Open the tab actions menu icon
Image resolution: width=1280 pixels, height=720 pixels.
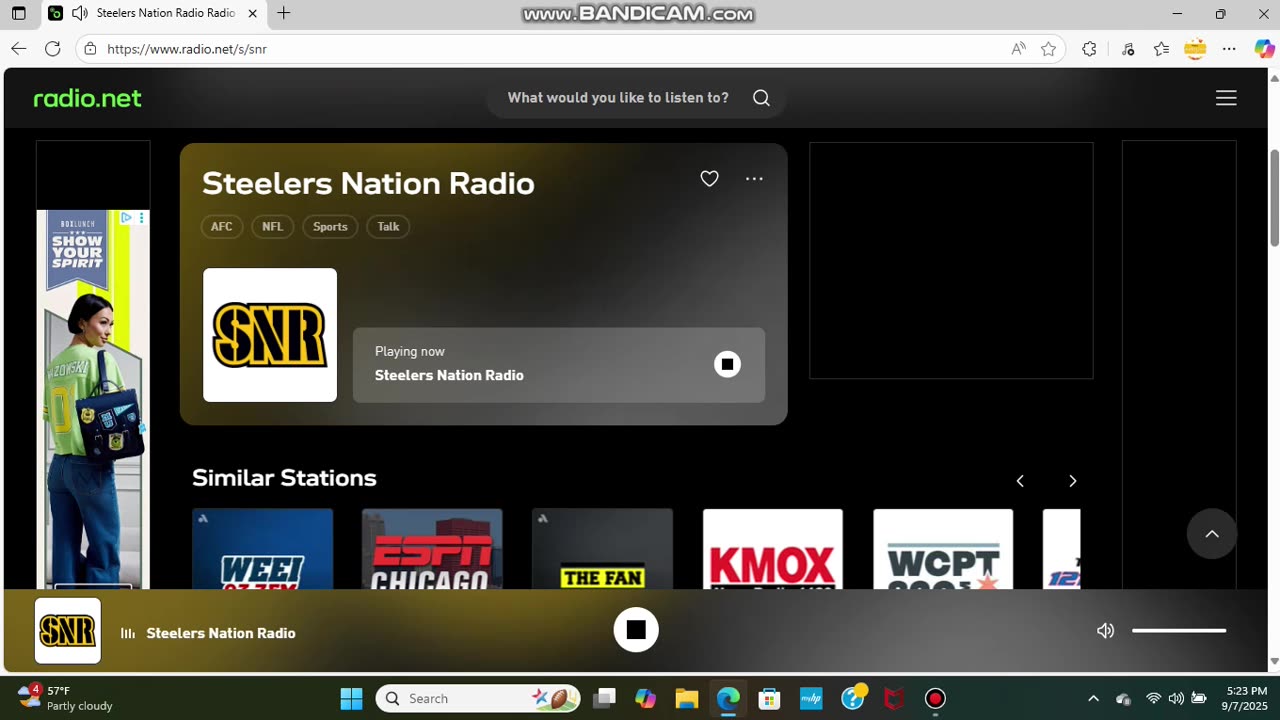[x=18, y=13]
